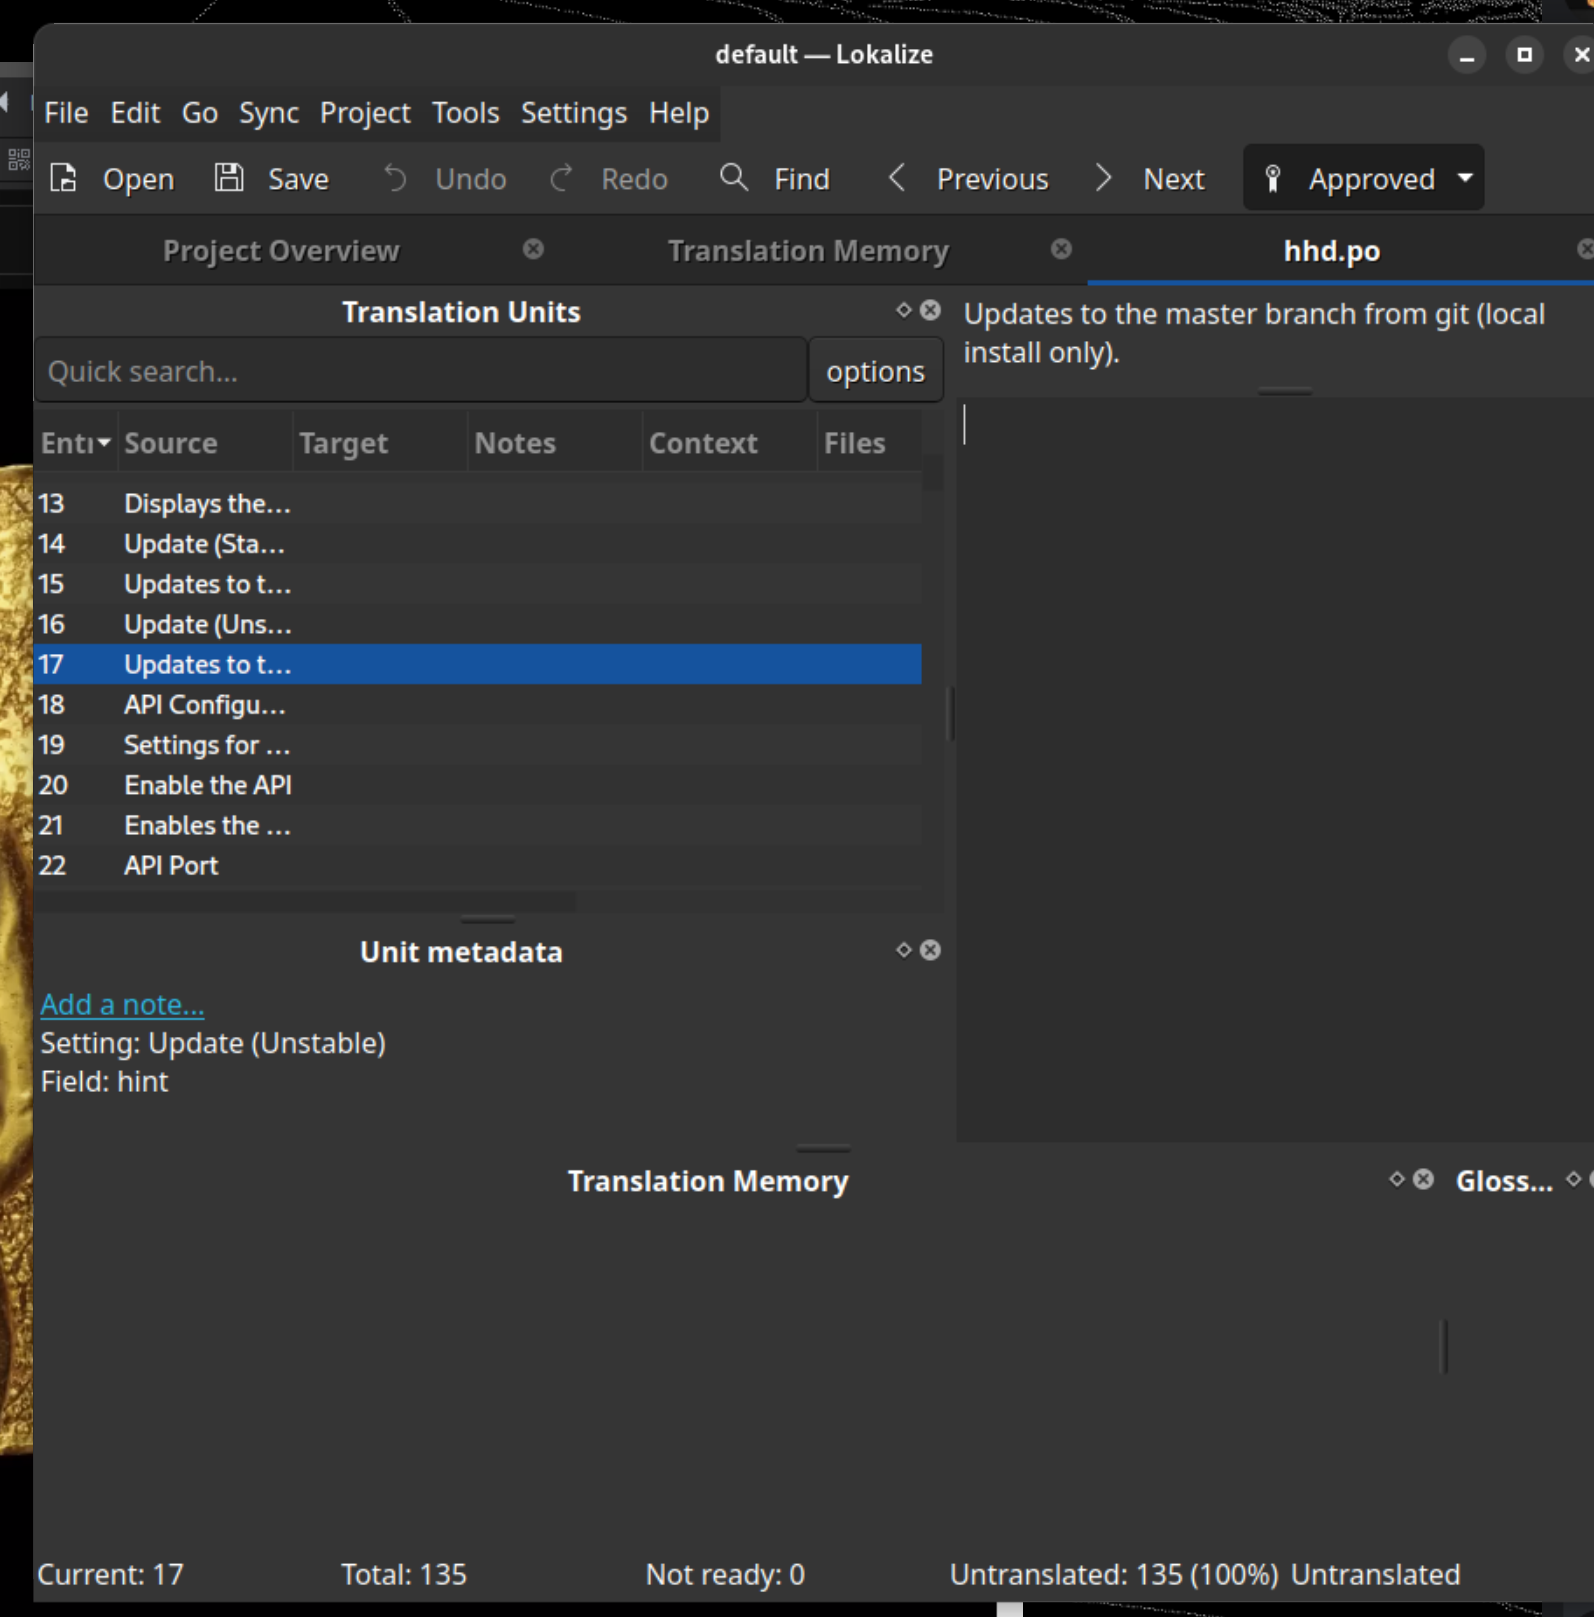Image resolution: width=1594 pixels, height=1617 pixels.
Task: Open the Tools menu
Action: point(466,113)
